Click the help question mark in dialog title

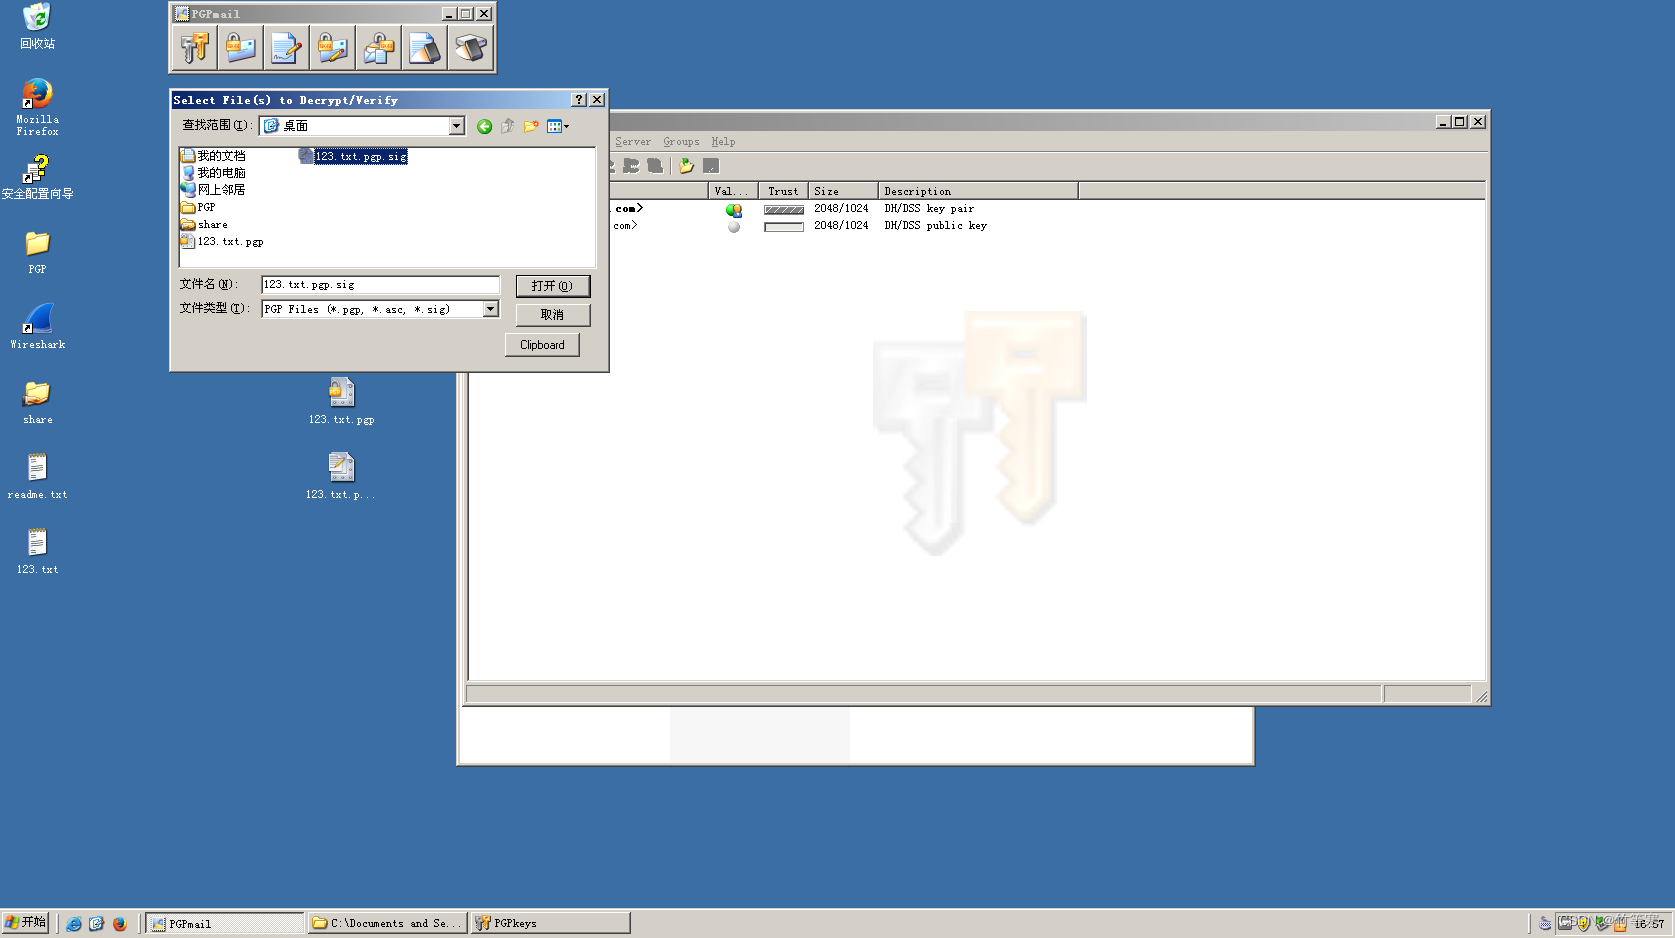point(579,100)
